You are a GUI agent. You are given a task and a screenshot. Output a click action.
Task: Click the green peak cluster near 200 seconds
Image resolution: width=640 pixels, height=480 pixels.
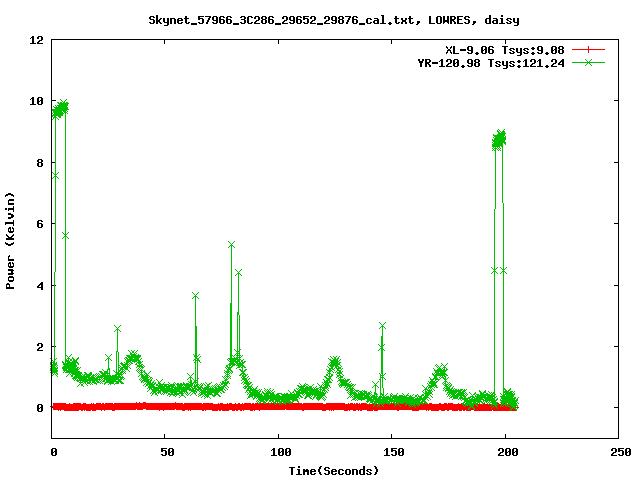tap(499, 138)
